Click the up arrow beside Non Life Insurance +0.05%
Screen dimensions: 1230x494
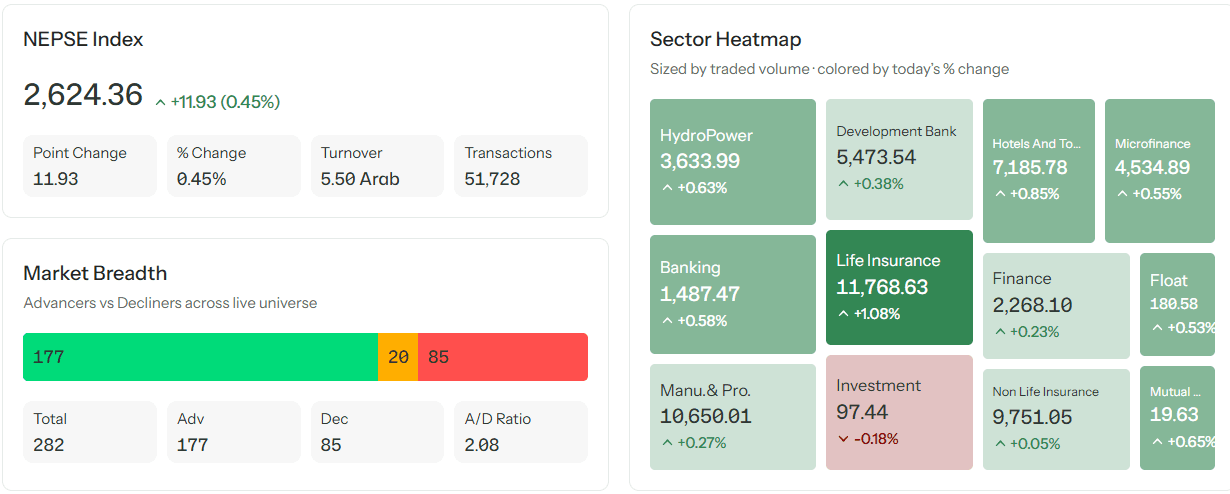[1000, 444]
